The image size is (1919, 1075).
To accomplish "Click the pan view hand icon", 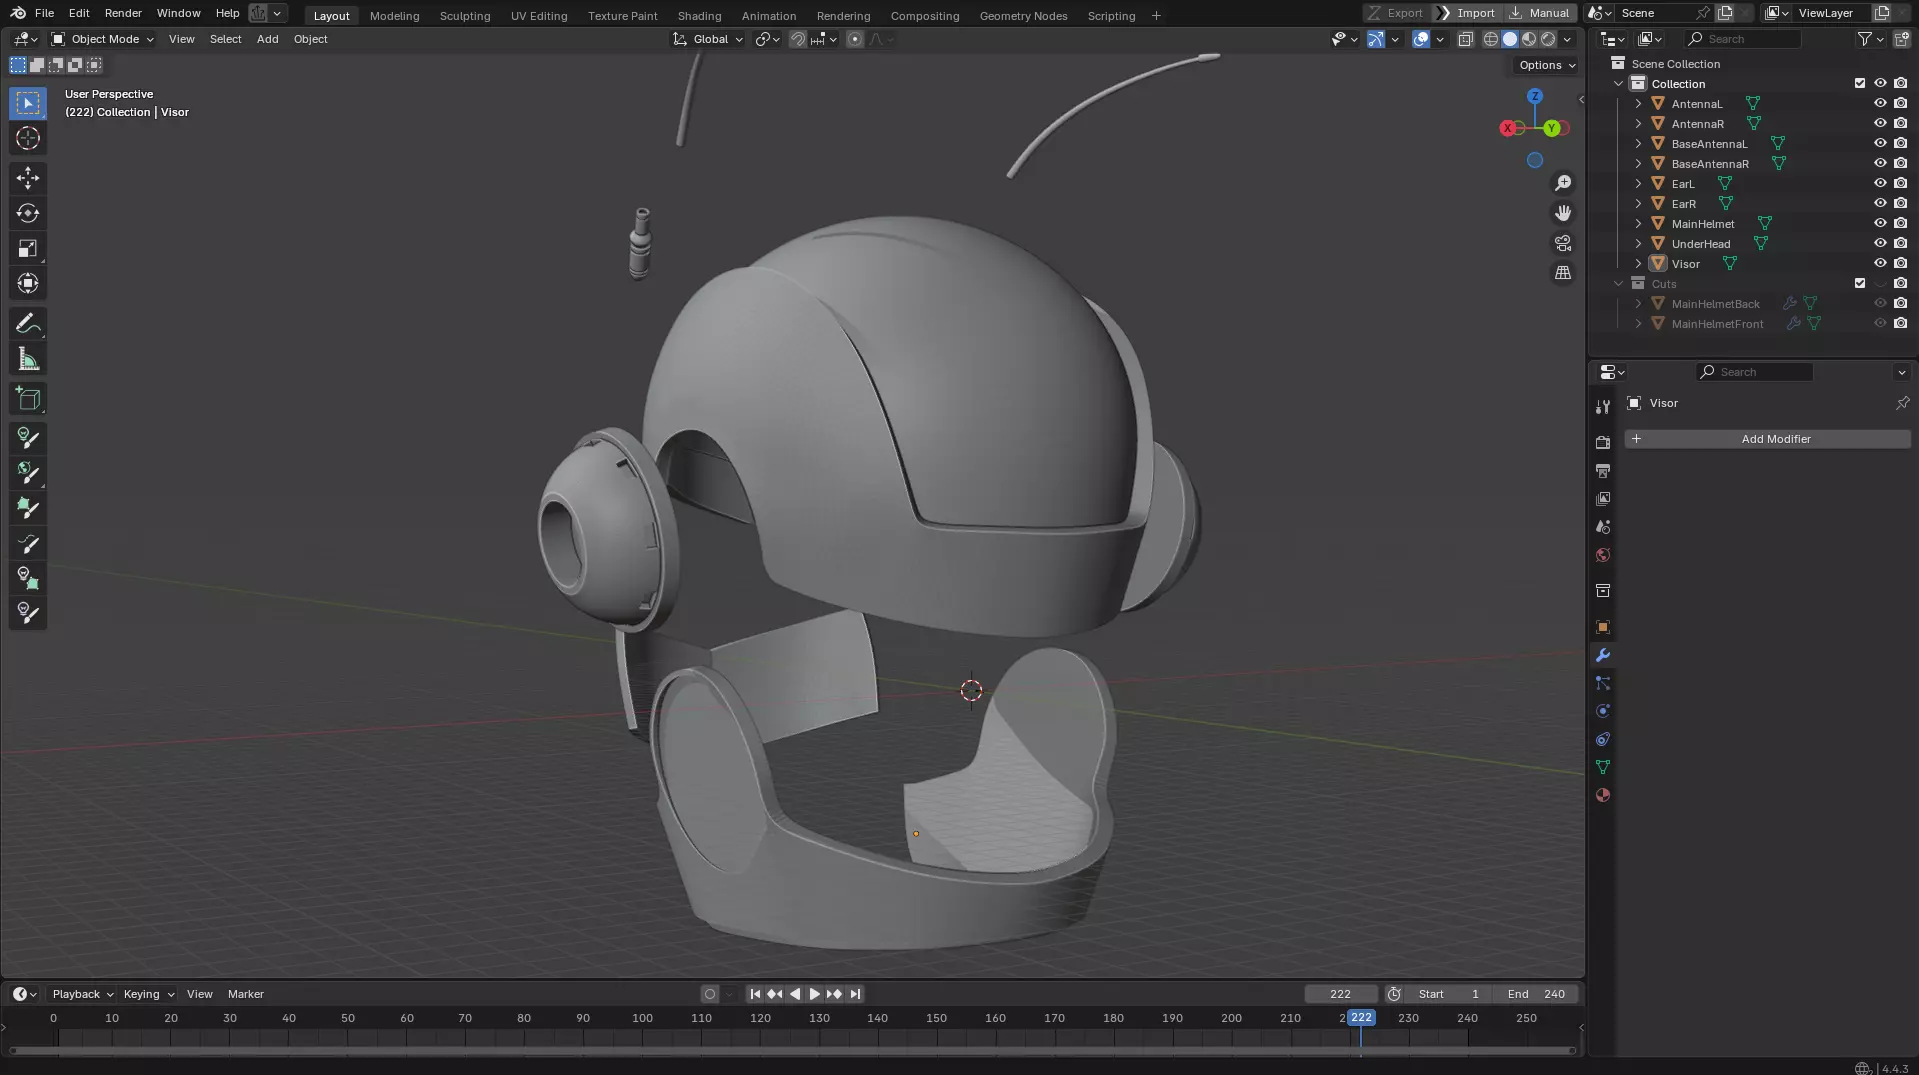I will [1563, 213].
